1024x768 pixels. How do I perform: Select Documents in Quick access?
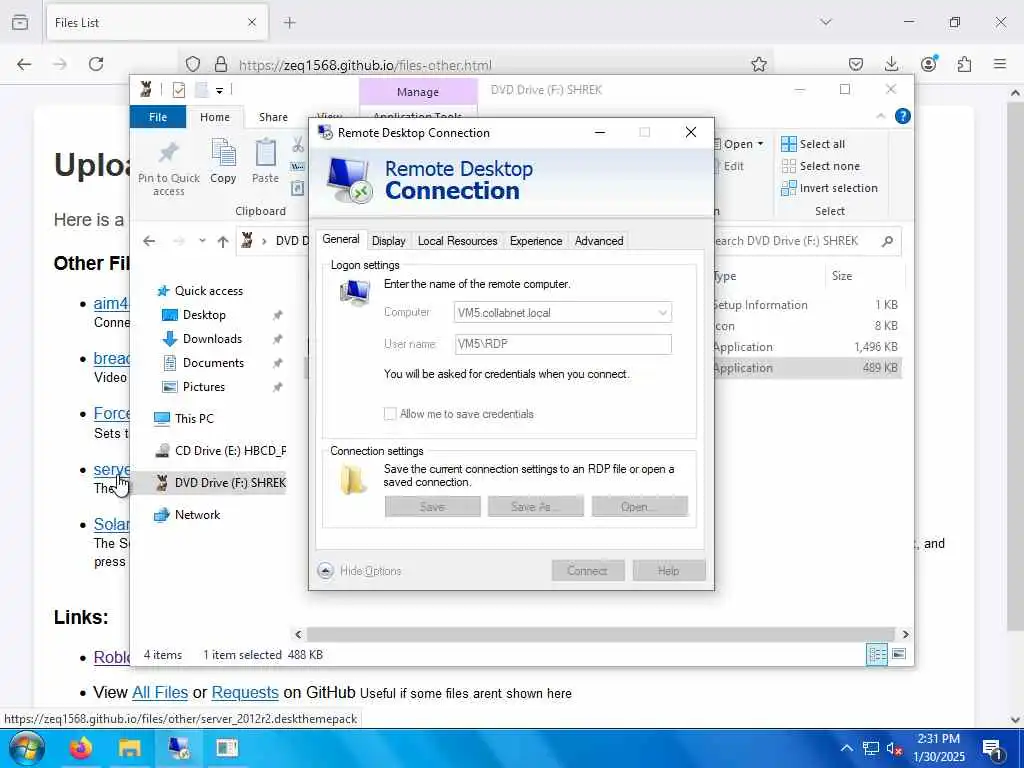[213, 362]
